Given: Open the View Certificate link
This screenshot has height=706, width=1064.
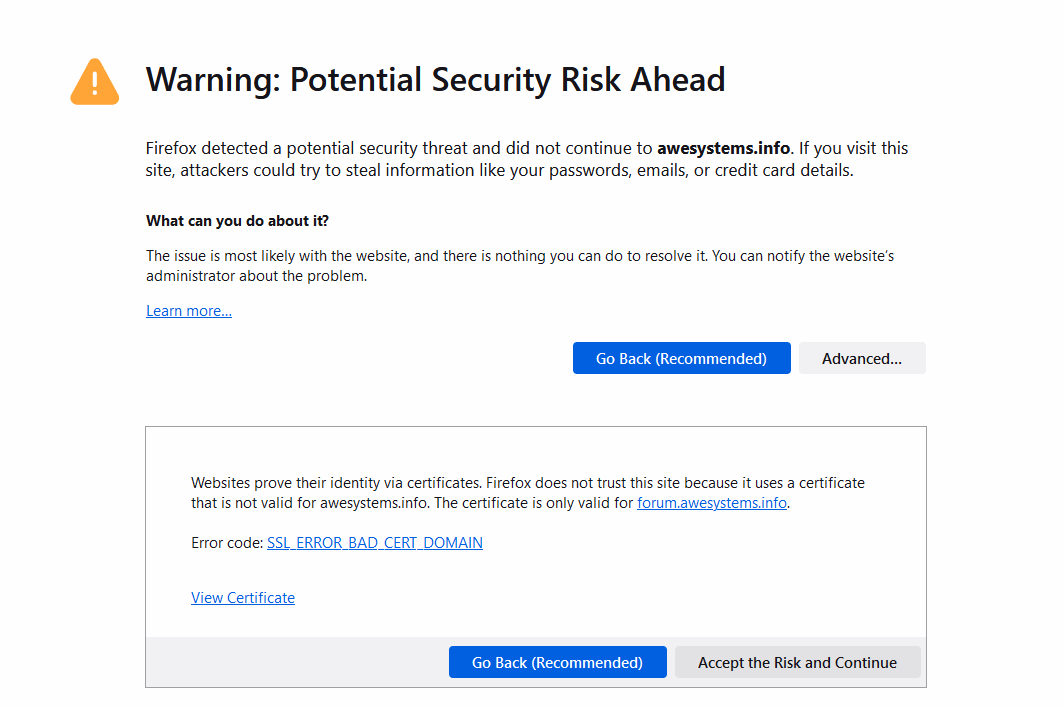Looking at the screenshot, I should tap(243, 598).
